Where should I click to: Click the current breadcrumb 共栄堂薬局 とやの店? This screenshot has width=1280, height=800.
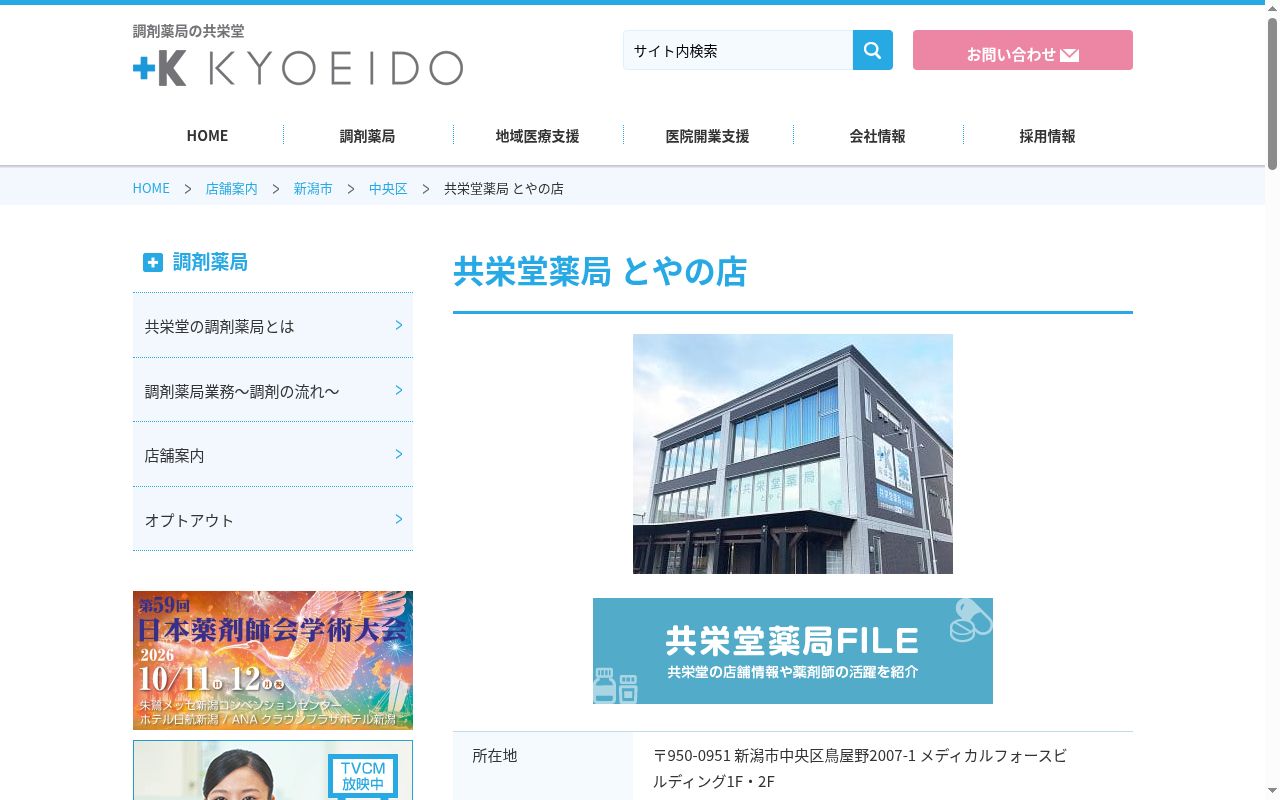(x=504, y=188)
